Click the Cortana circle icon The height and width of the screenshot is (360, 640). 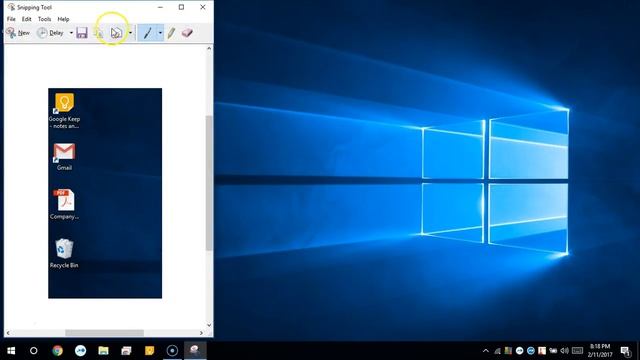(x=34, y=351)
